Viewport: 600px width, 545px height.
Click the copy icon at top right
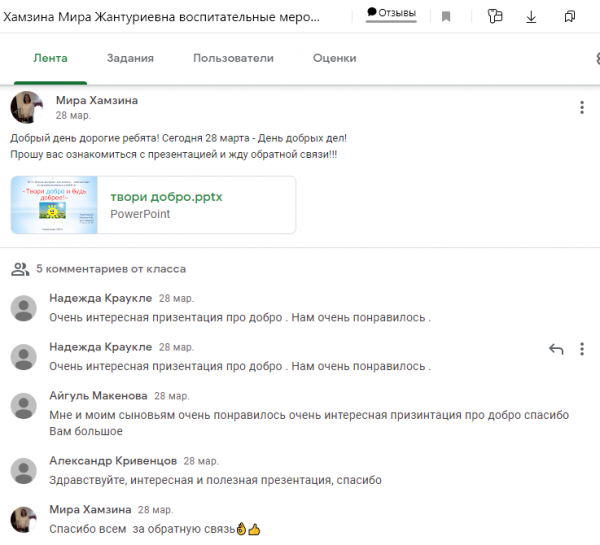(x=569, y=16)
